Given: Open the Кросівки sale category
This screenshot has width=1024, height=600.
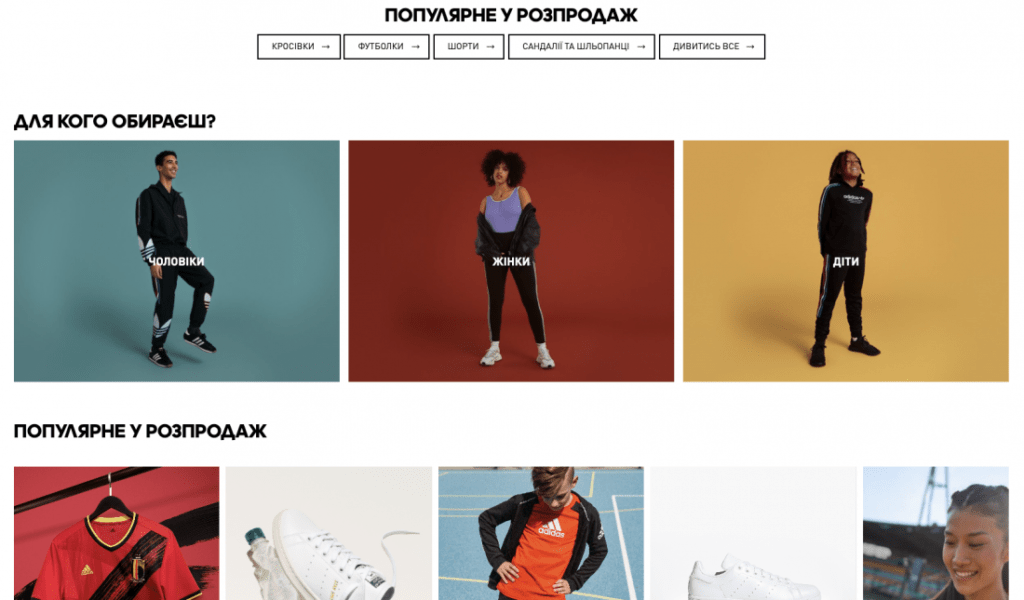Looking at the screenshot, I should [x=299, y=47].
